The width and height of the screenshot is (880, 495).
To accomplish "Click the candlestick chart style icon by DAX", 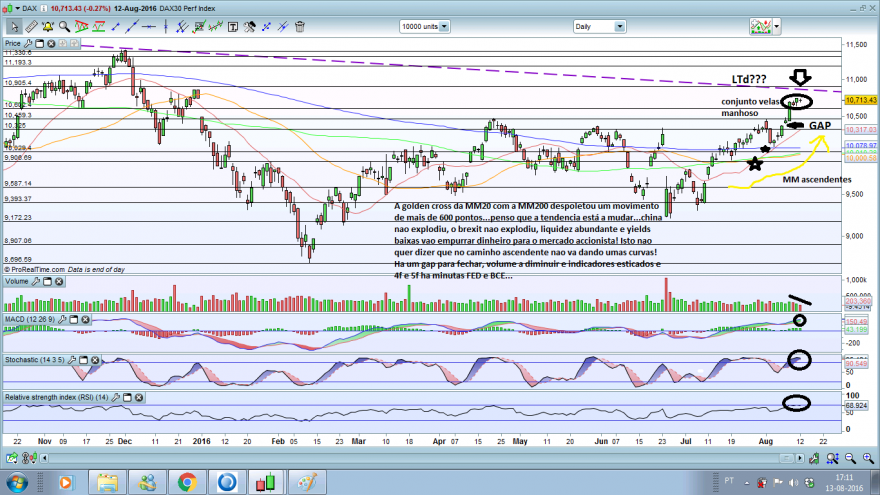I will click(x=7, y=8).
